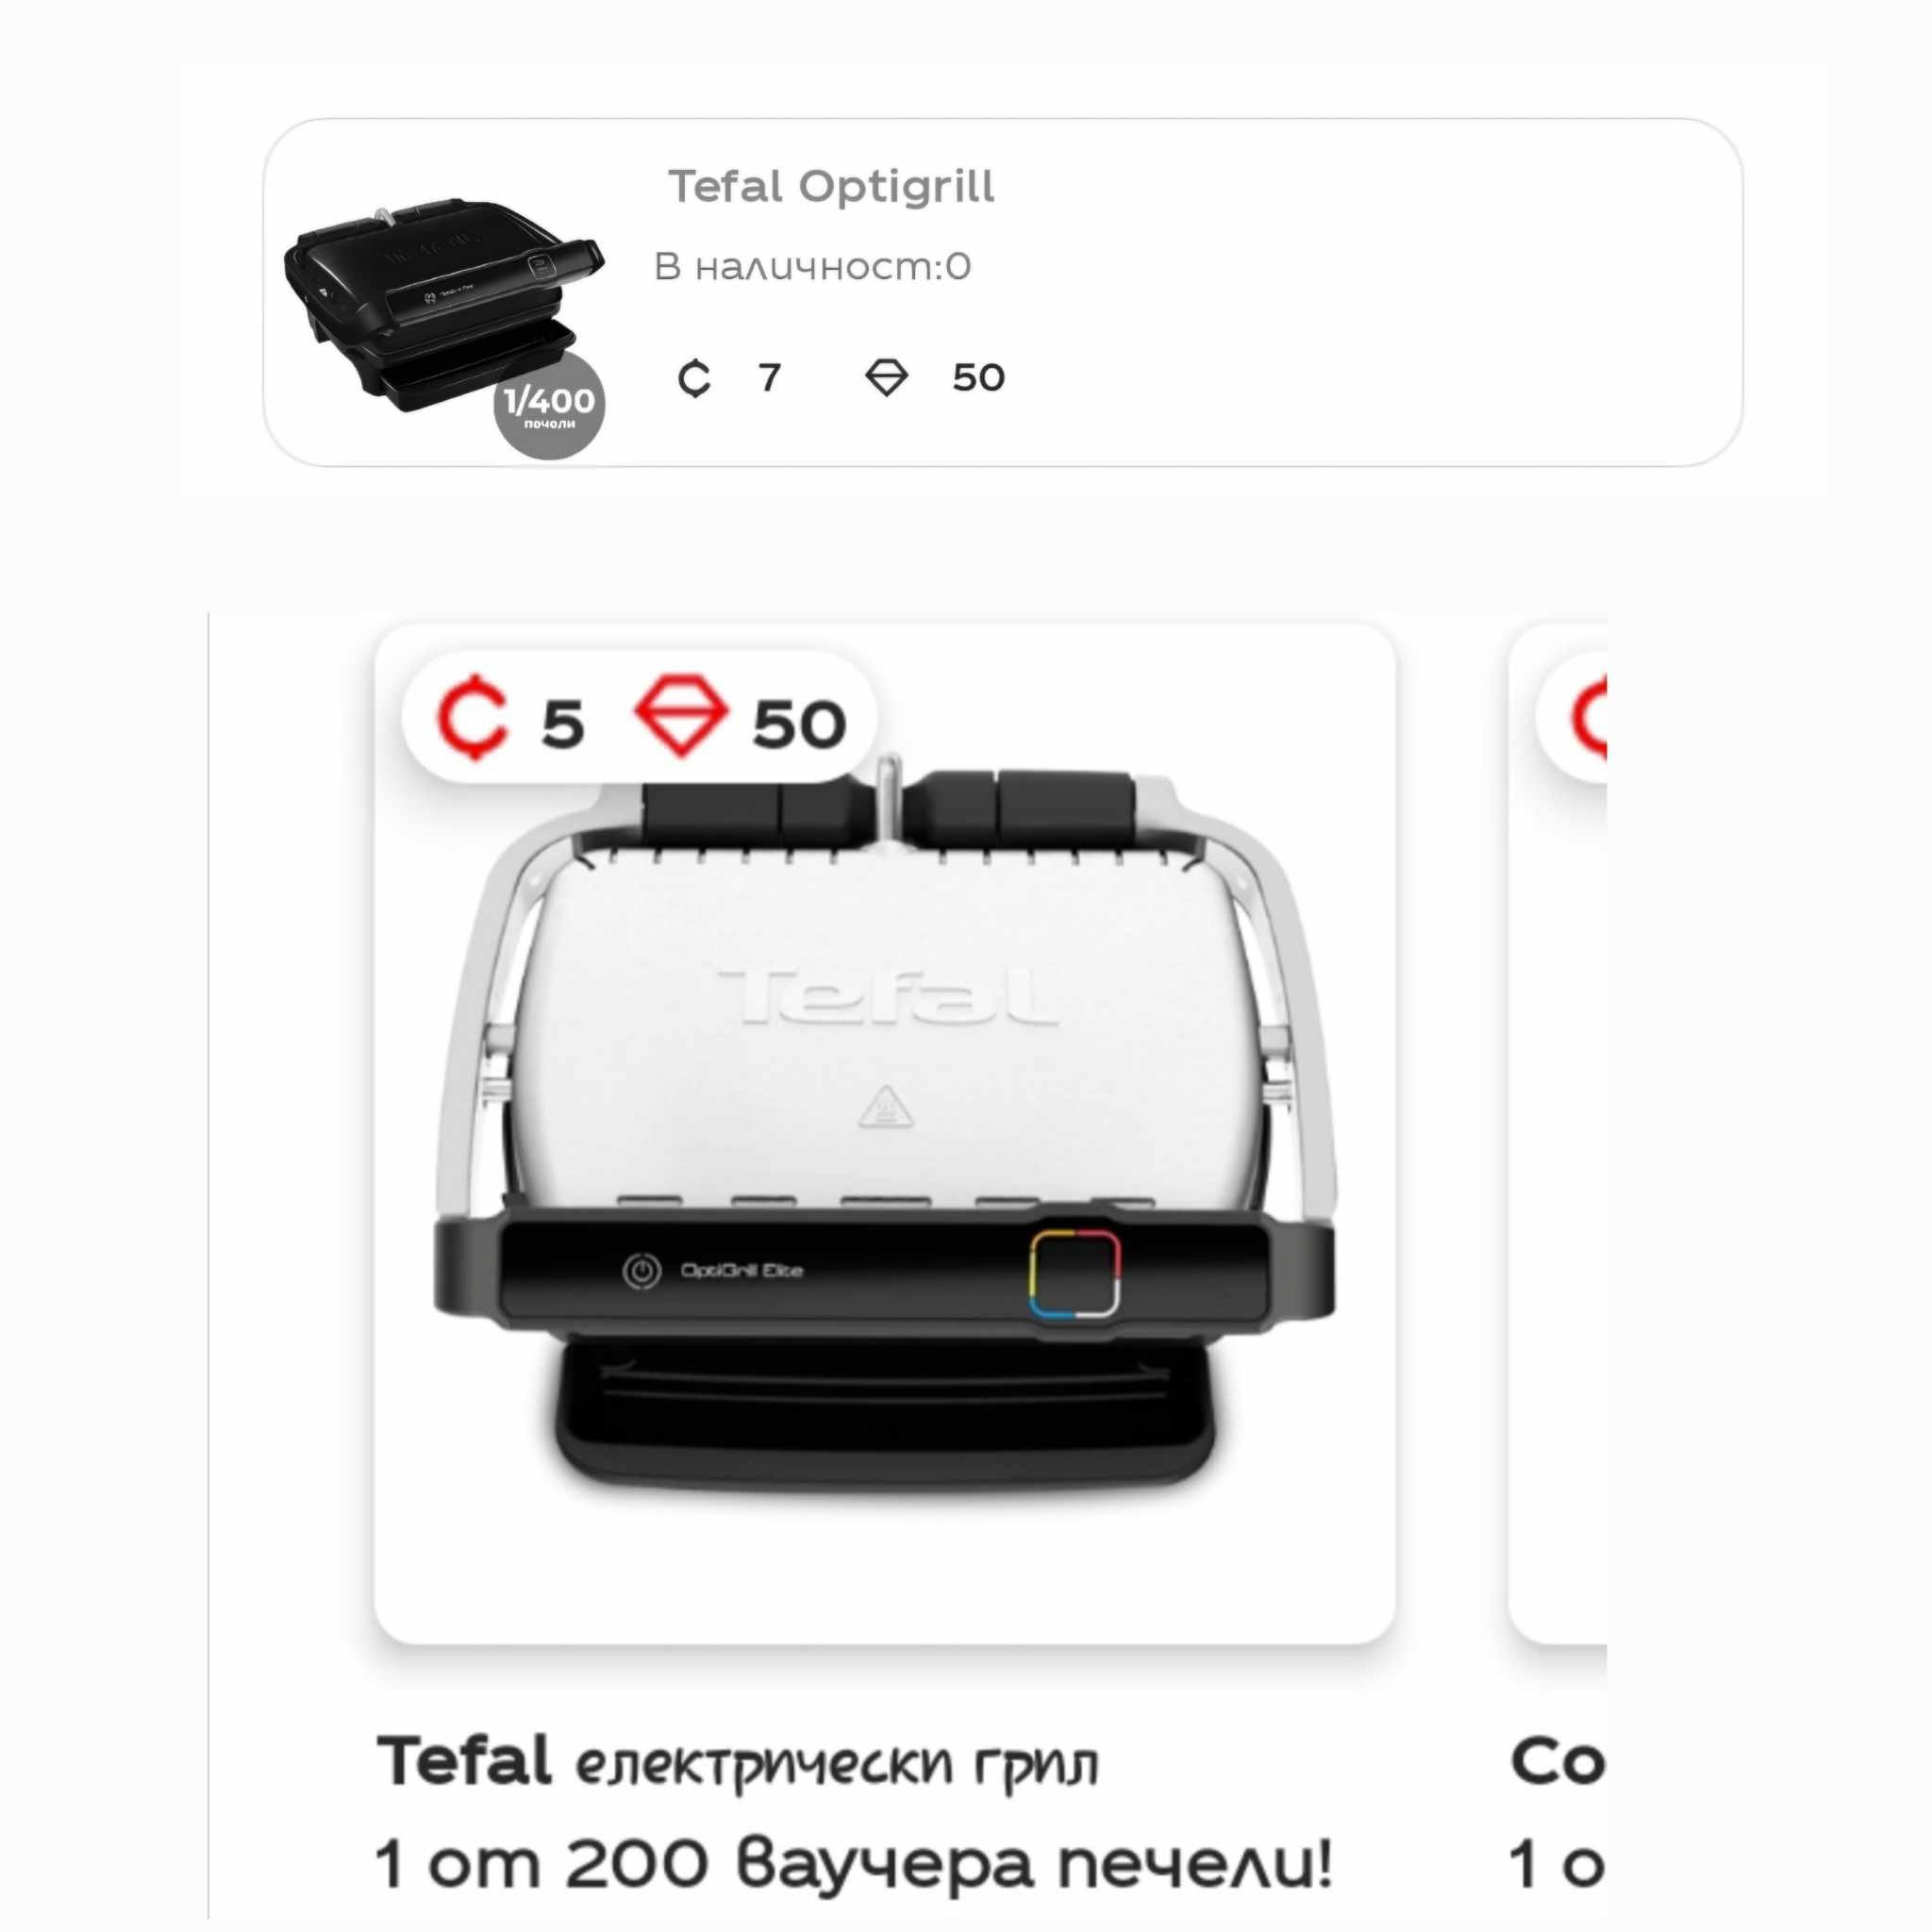Click the gray 50 points value
This screenshot has height=1932, width=1932.
(x=978, y=378)
